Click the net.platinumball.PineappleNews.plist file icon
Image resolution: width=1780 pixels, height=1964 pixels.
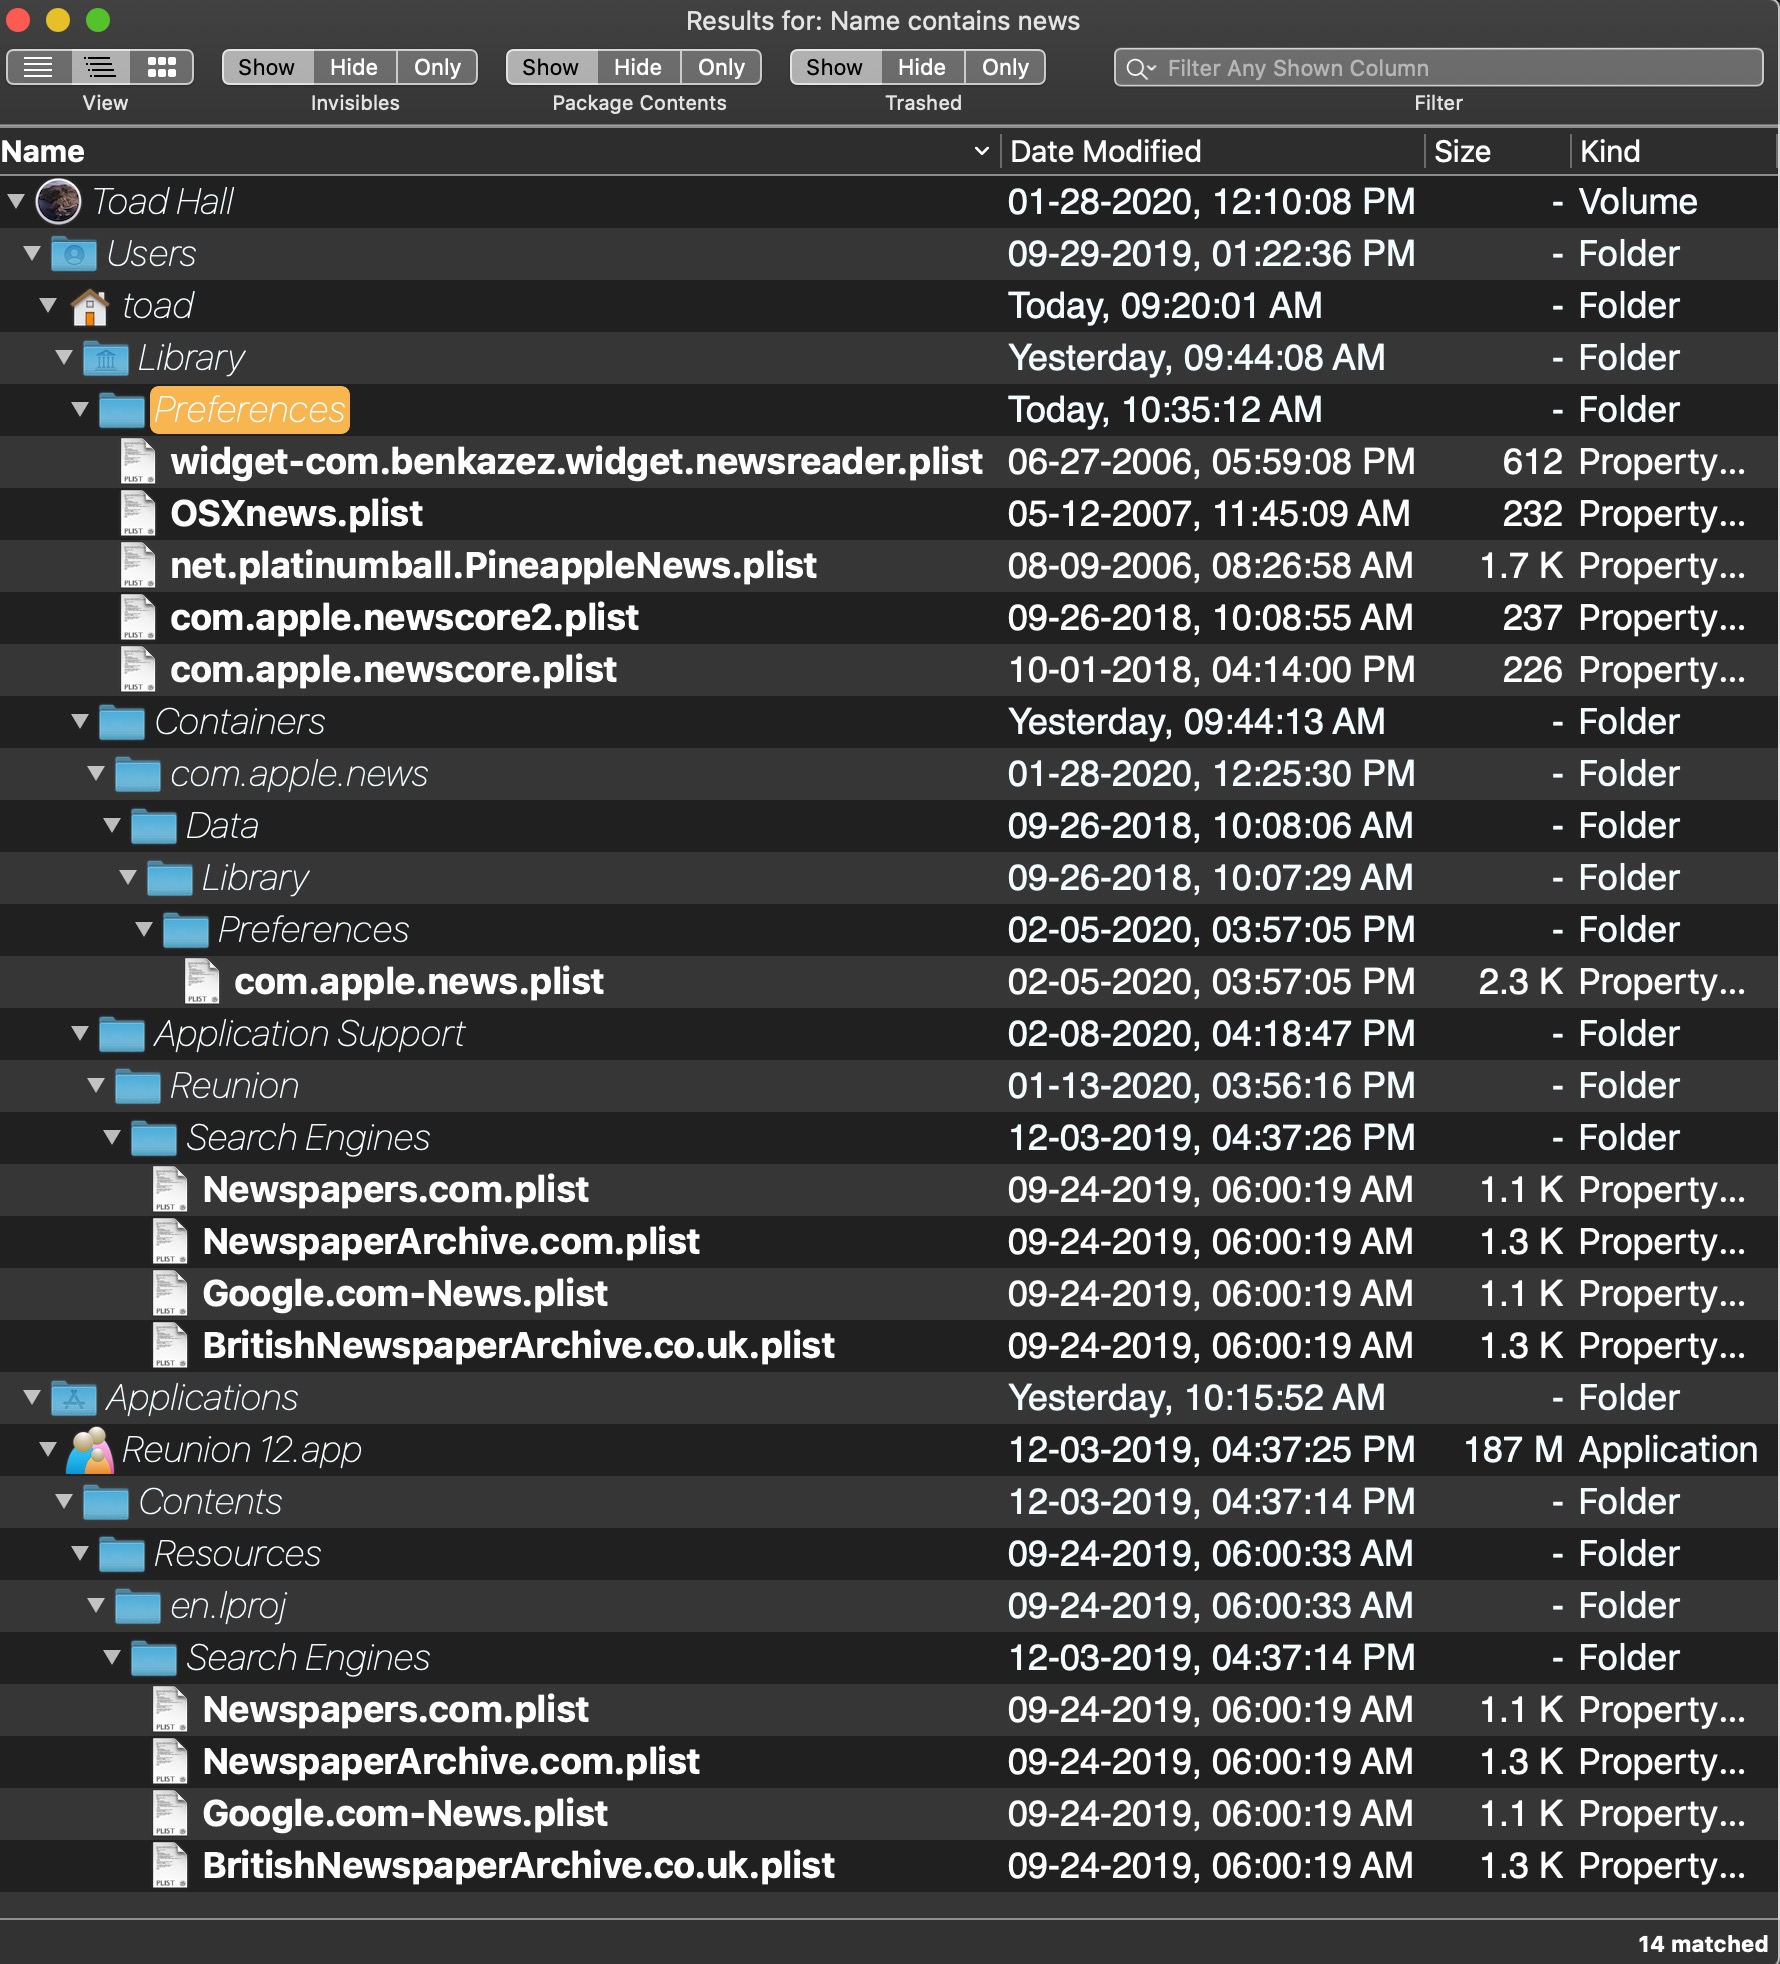pos(138,566)
